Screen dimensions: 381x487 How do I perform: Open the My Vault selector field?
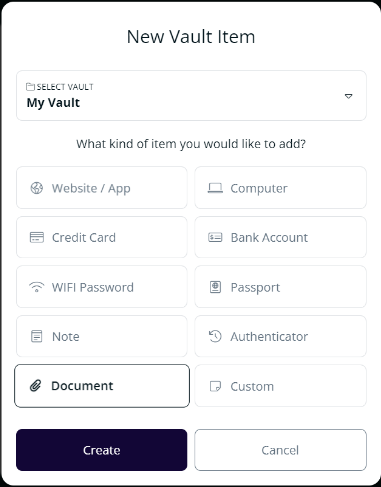point(191,96)
